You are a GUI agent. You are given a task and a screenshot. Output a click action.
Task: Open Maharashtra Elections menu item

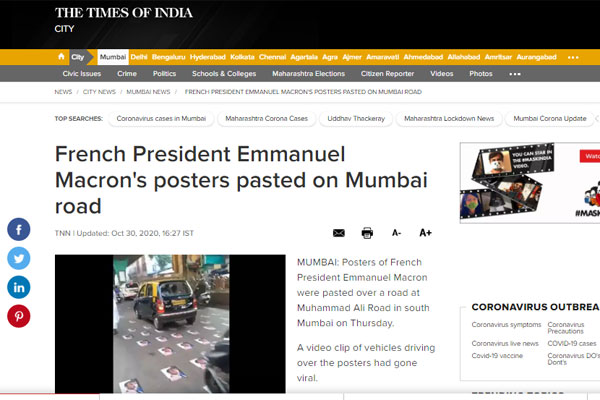[308, 73]
